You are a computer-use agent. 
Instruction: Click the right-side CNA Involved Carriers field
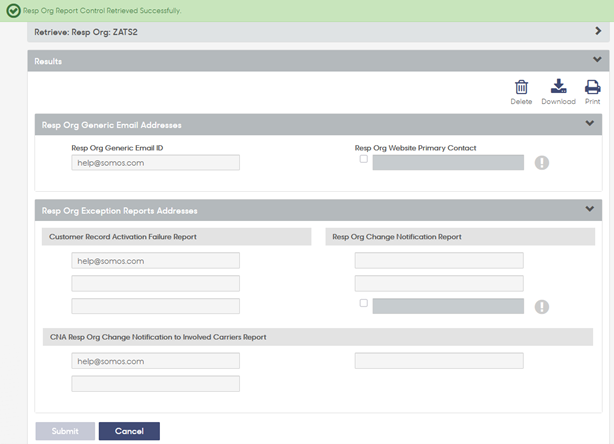[439, 361]
